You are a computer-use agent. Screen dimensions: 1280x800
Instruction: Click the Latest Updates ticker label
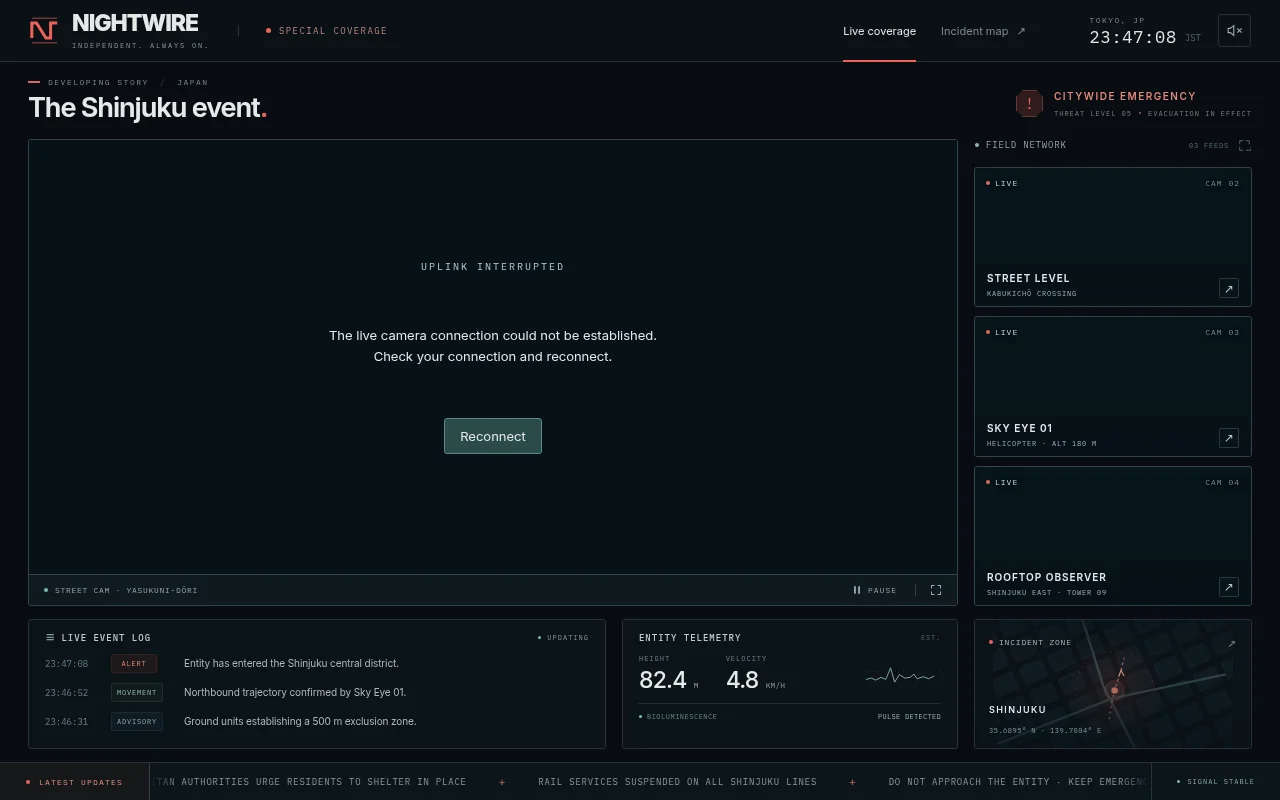75,782
